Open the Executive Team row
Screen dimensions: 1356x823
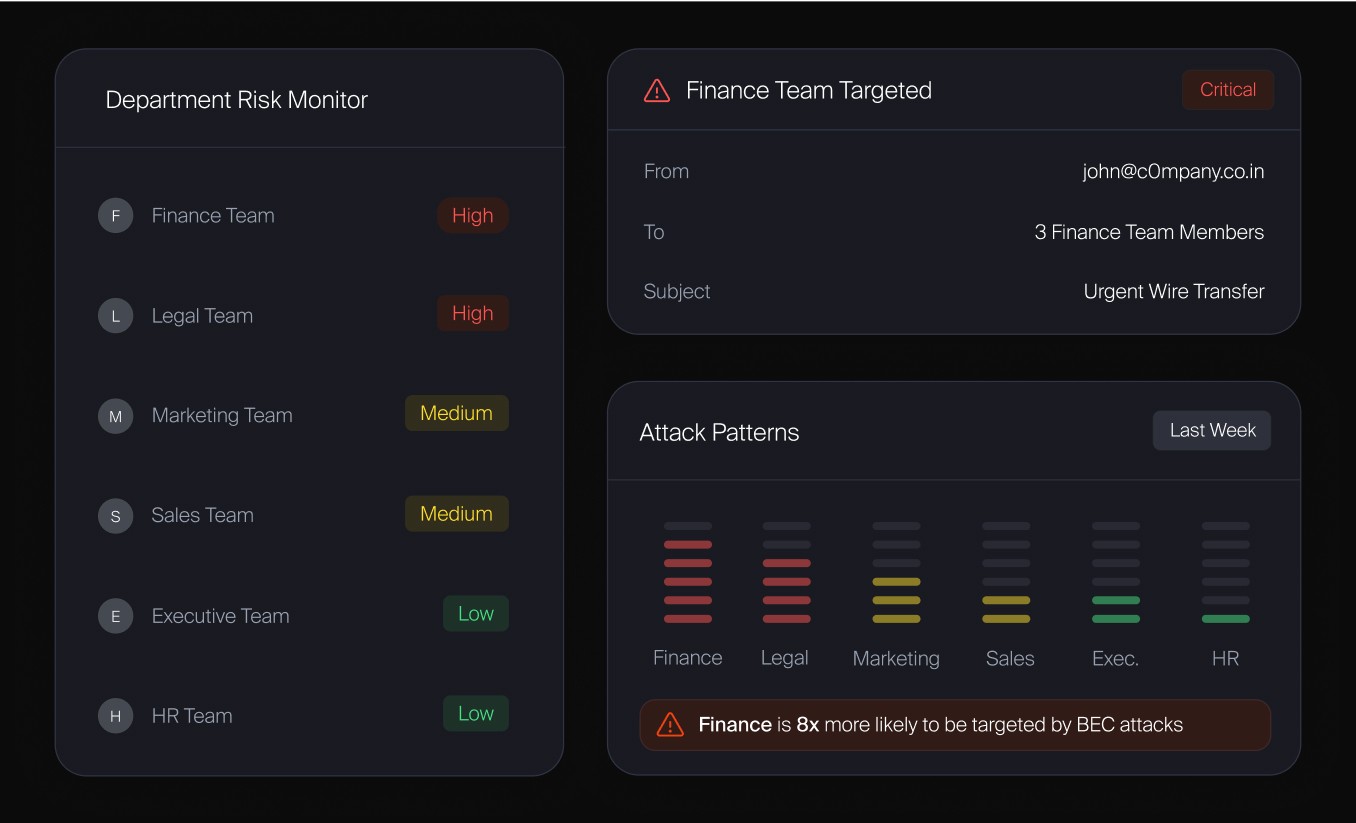[x=303, y=615]
